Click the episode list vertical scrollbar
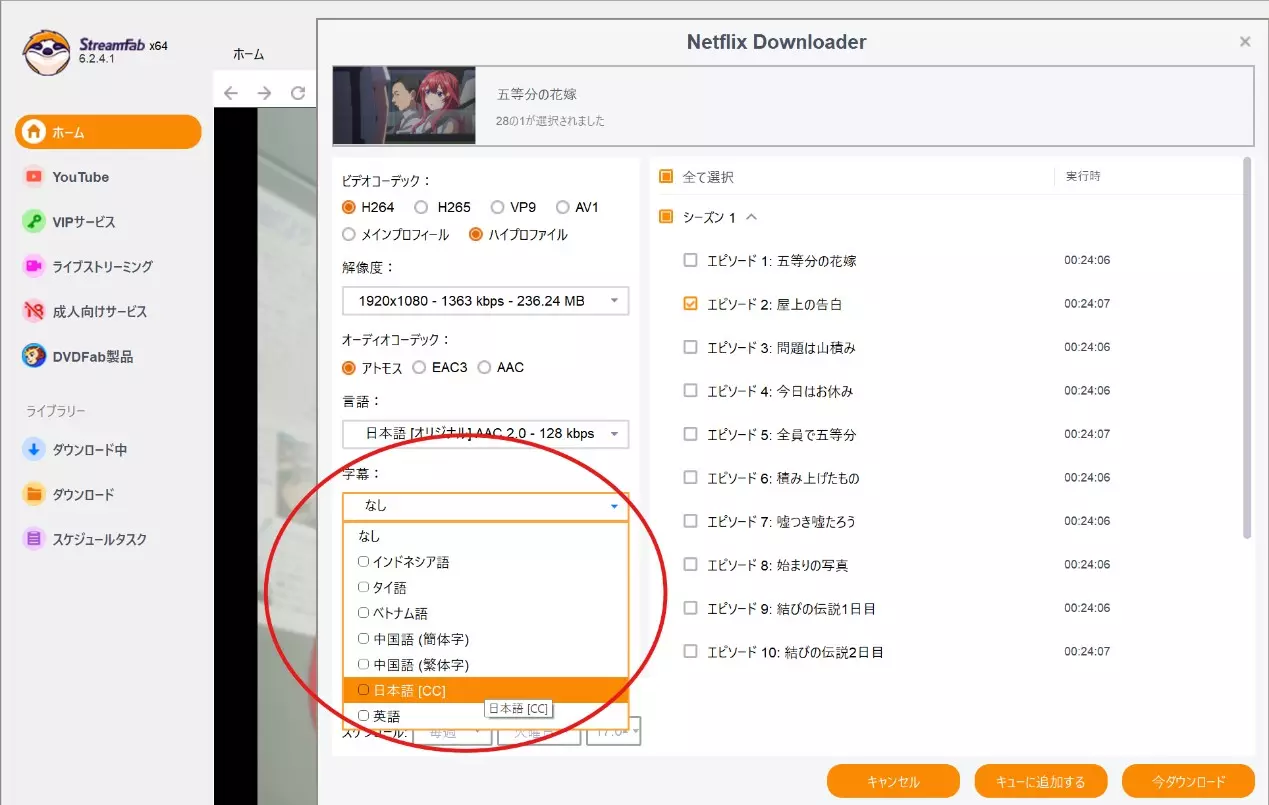 coord(1247,348)
